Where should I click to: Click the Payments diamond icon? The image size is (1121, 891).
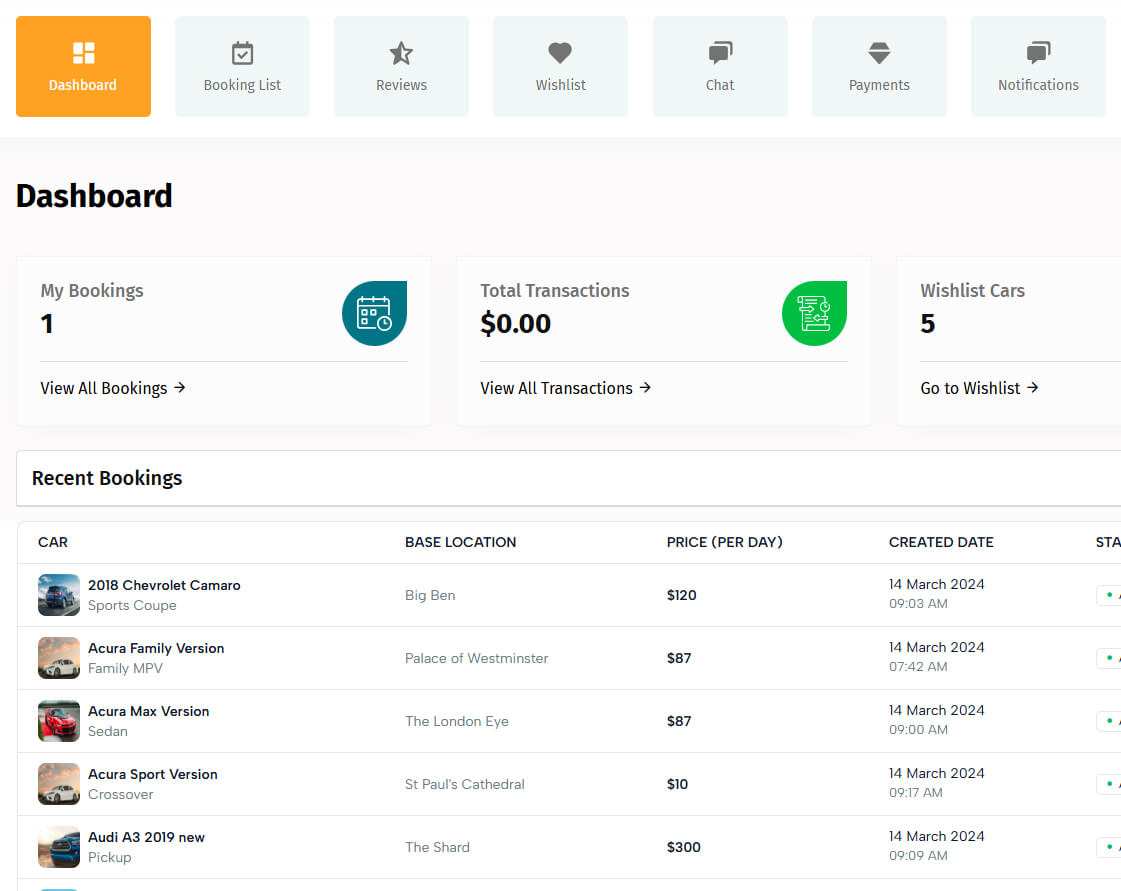coord(879,53)
